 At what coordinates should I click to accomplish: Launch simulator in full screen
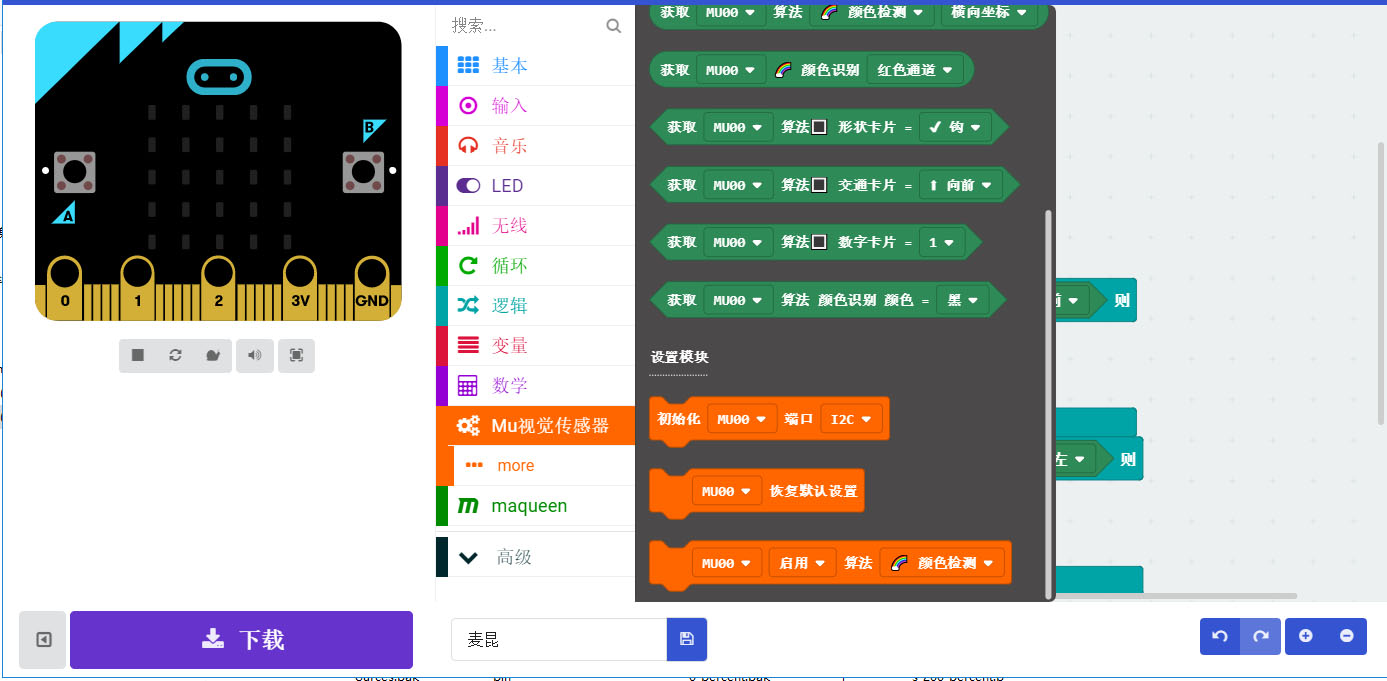[296, 356]
